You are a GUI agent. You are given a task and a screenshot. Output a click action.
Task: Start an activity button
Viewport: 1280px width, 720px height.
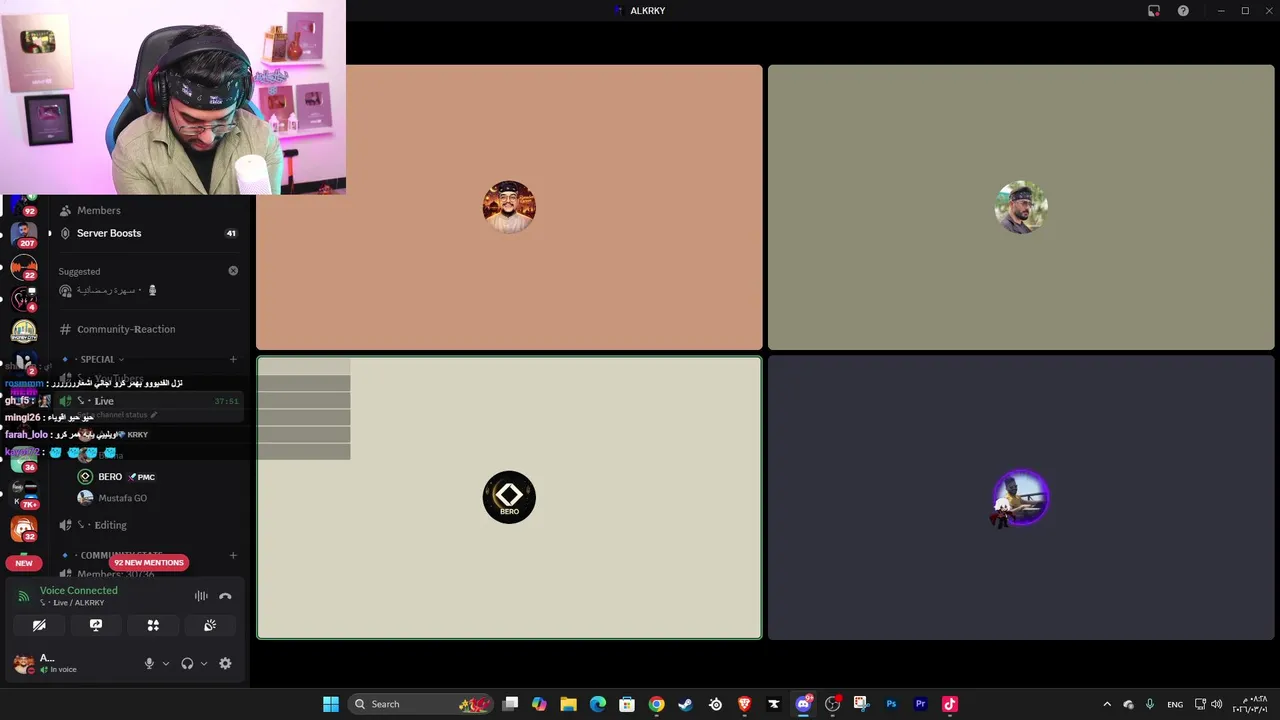coord(153,625)
